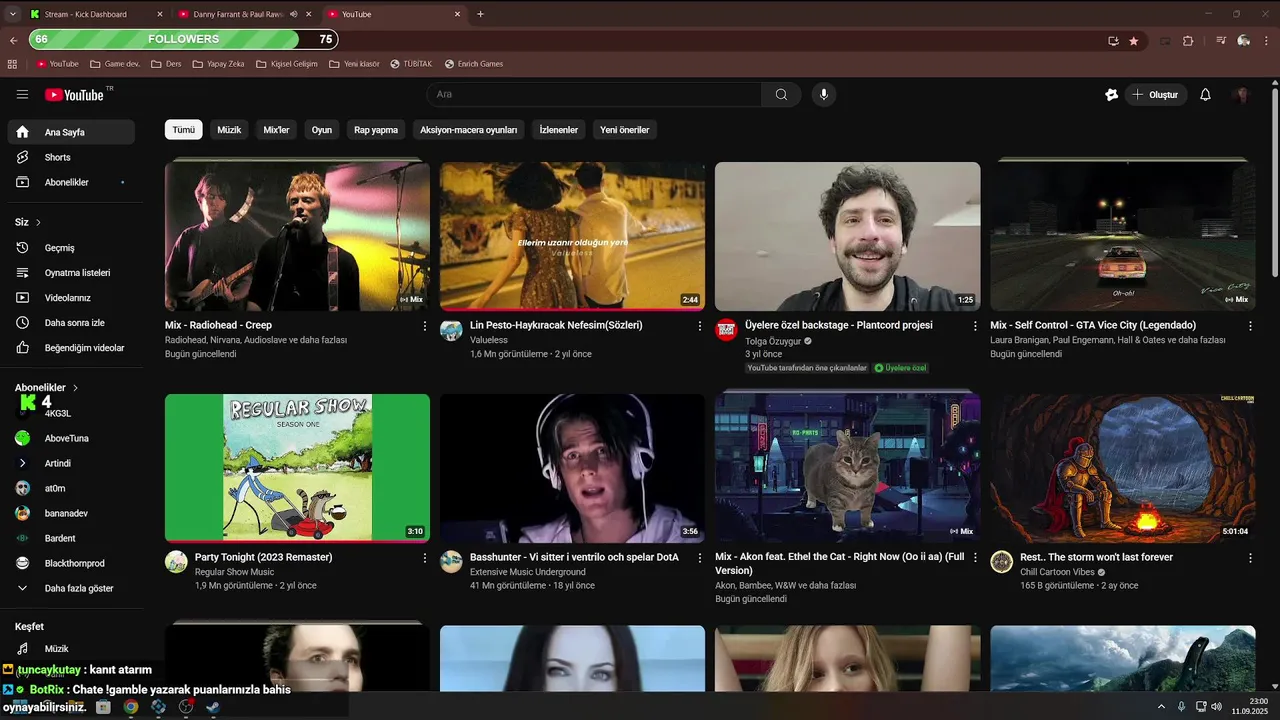Click the YouTube logo
The height and width of the screenshot is (720, 1280).
[74, 95]
